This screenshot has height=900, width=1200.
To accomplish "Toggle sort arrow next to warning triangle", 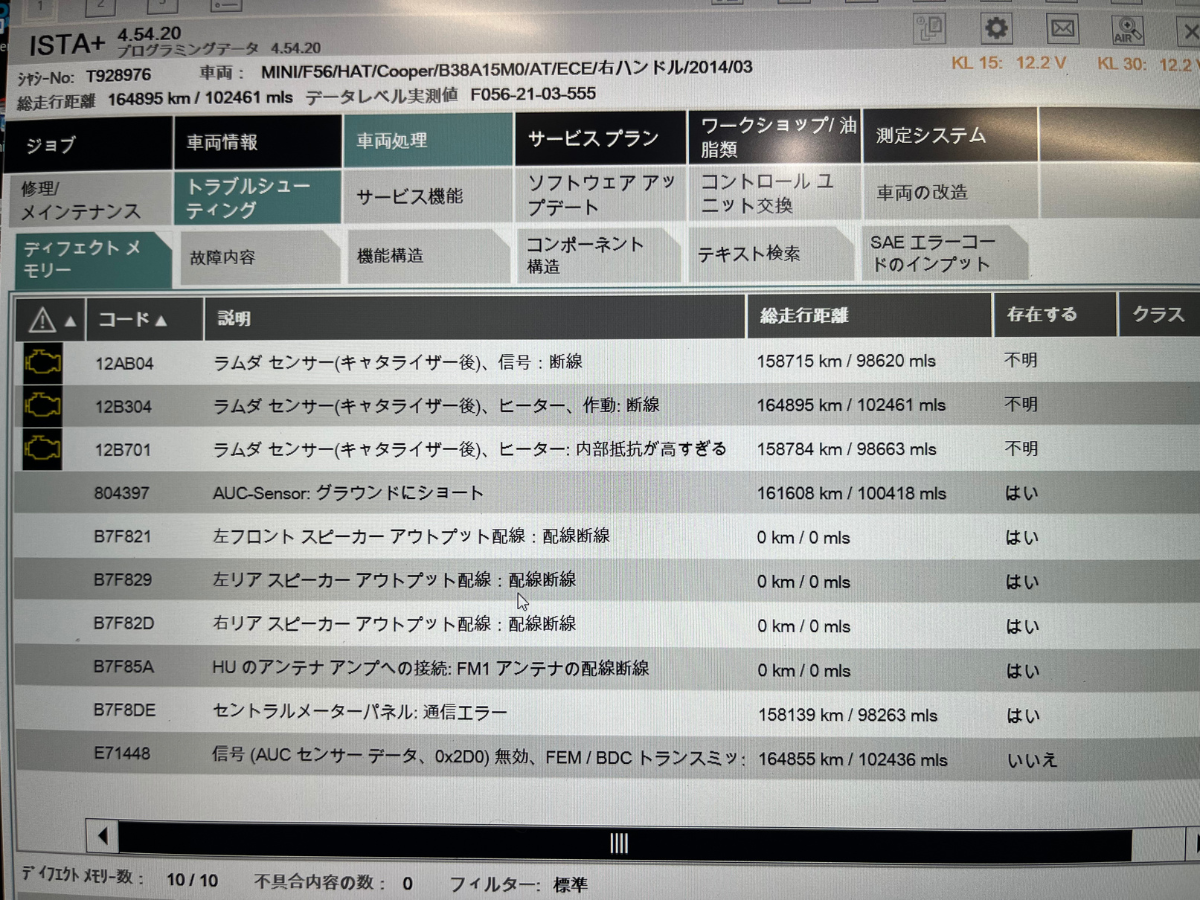I will coord(70,321).
